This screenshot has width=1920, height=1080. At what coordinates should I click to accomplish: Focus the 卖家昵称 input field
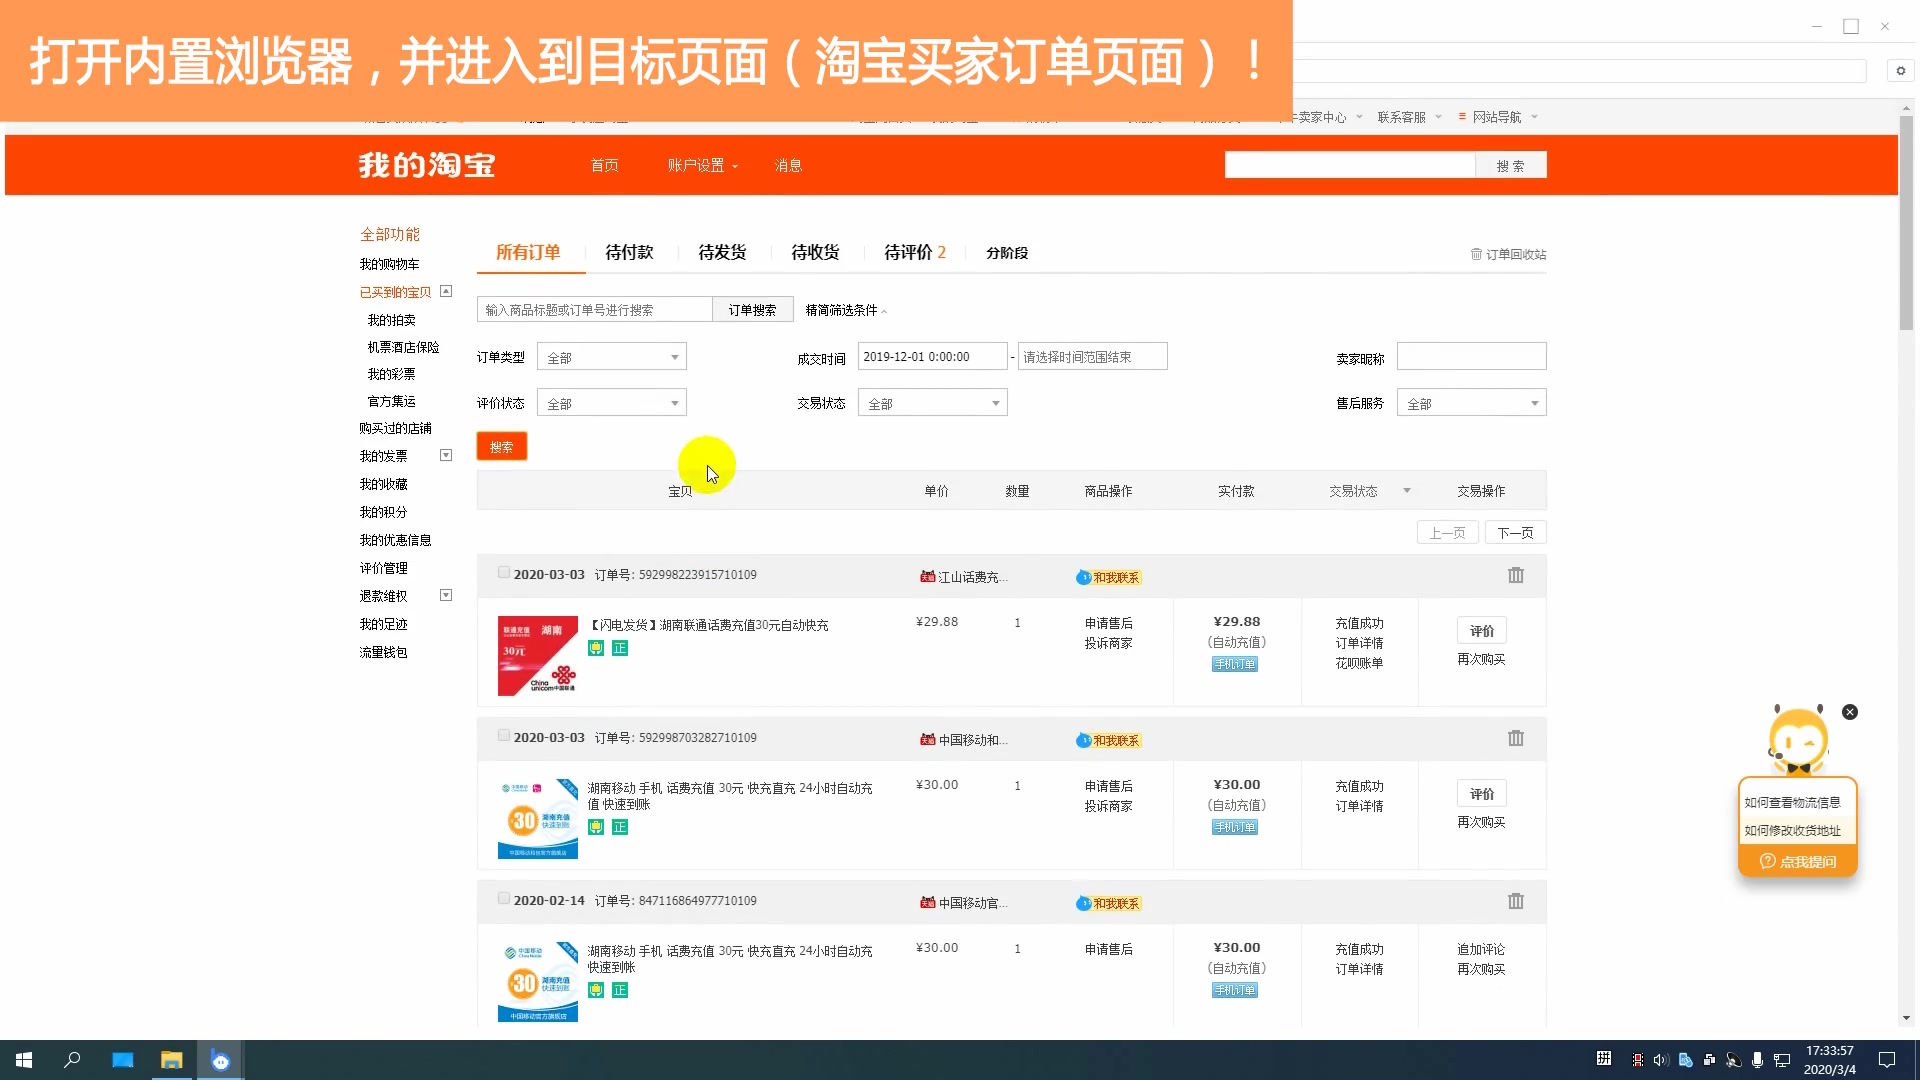1472,357
